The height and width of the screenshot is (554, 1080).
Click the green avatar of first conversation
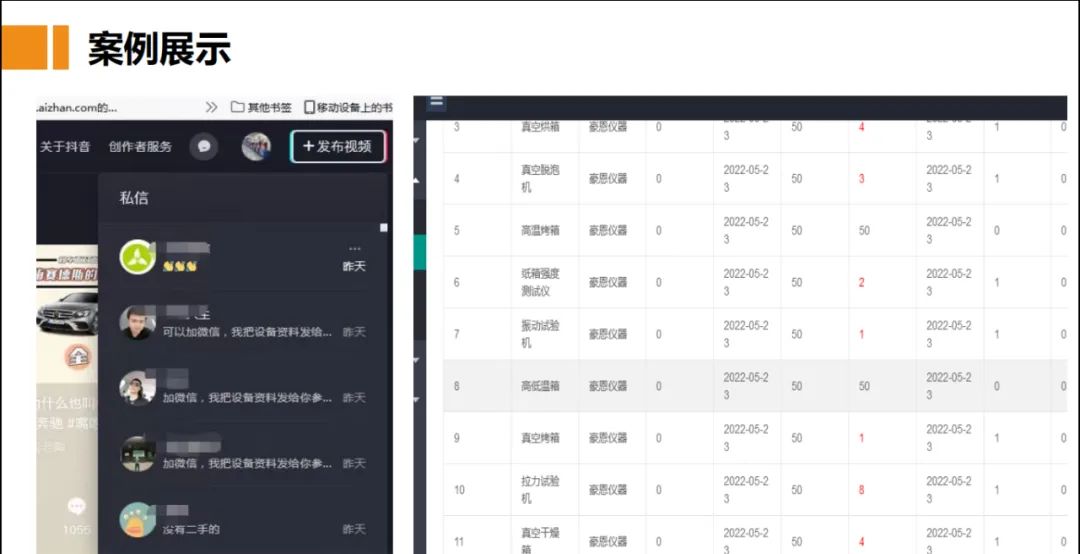tap(137, 257)
